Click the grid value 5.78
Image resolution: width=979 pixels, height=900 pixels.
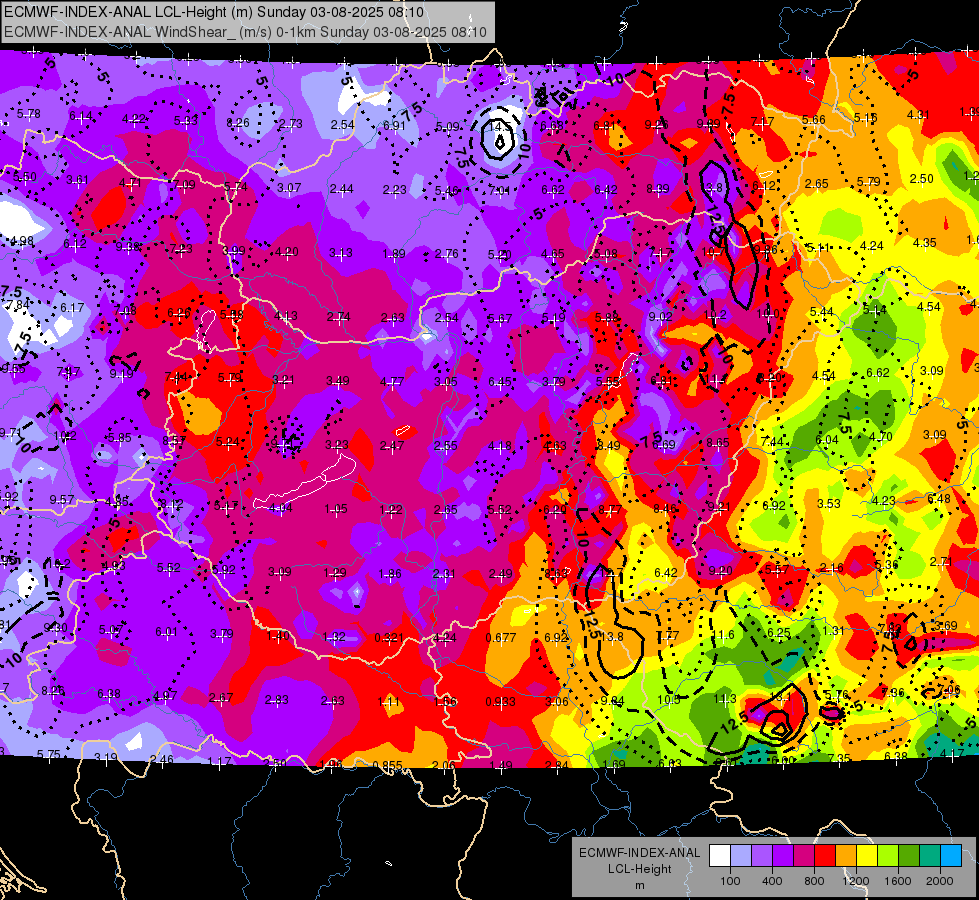point(29,114)
